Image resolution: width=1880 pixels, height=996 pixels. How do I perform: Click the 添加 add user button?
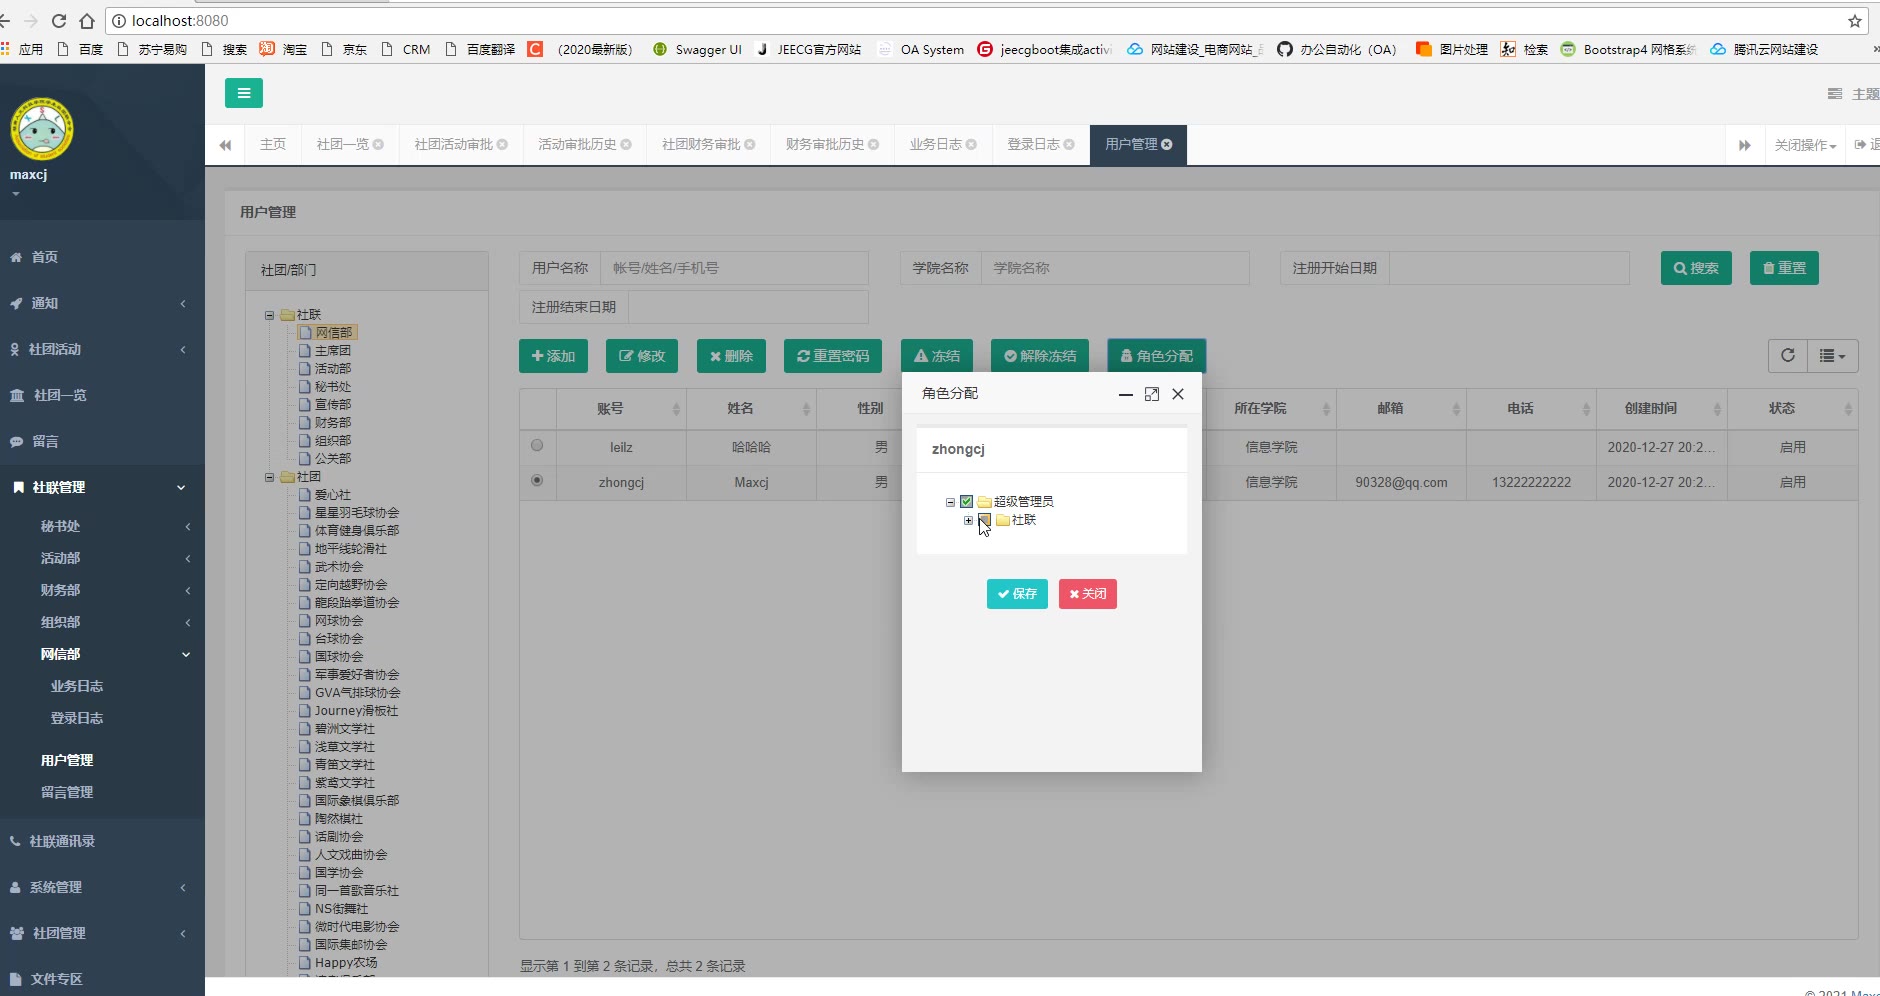click(x=553, y=356)
